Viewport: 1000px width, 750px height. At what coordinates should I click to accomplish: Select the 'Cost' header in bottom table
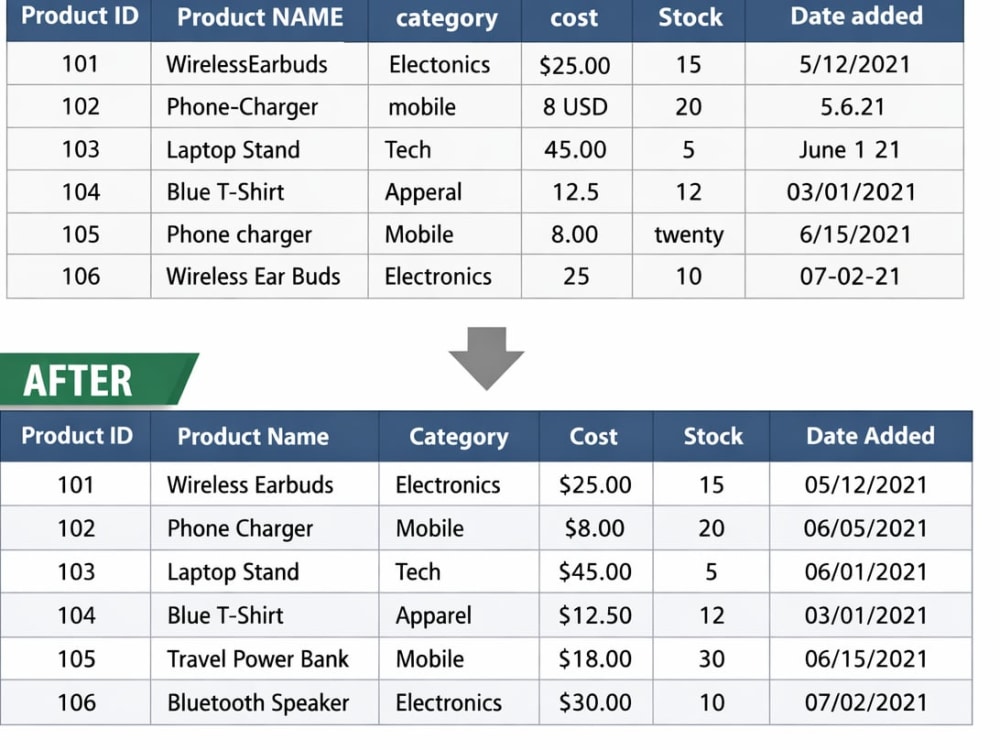click(593, 436)
